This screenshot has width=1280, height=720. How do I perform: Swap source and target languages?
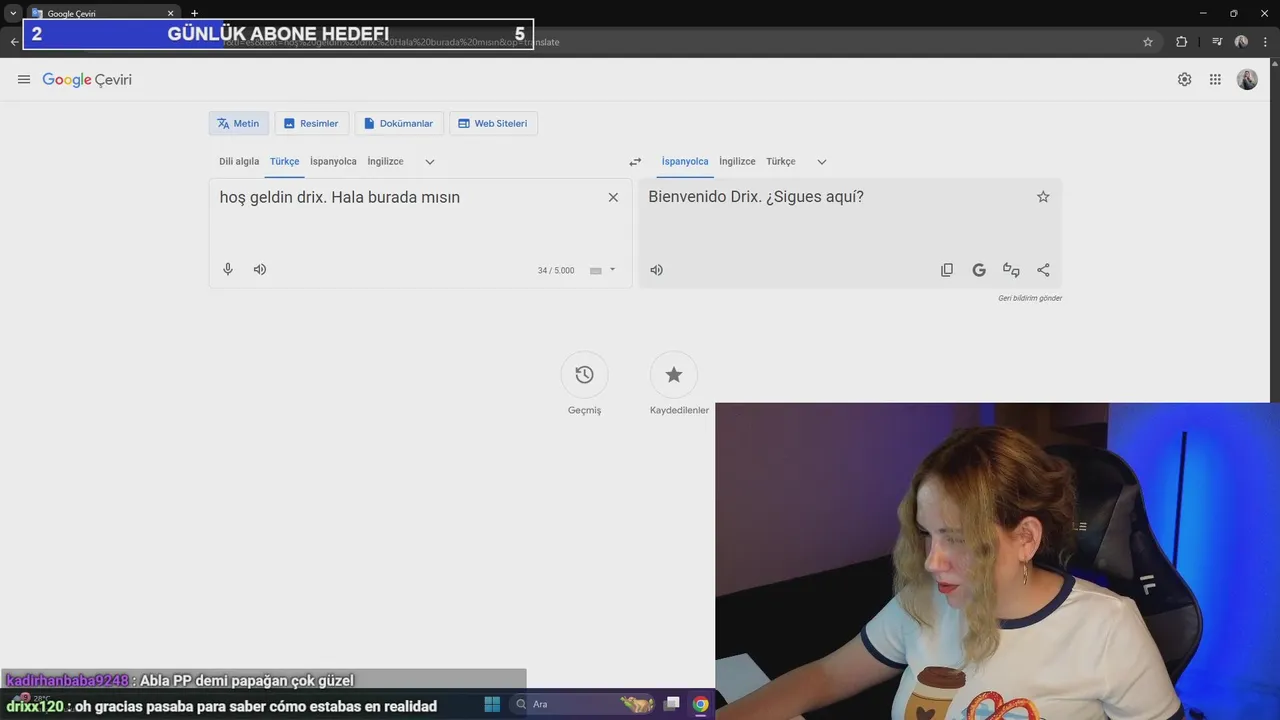tap(635, 162)
